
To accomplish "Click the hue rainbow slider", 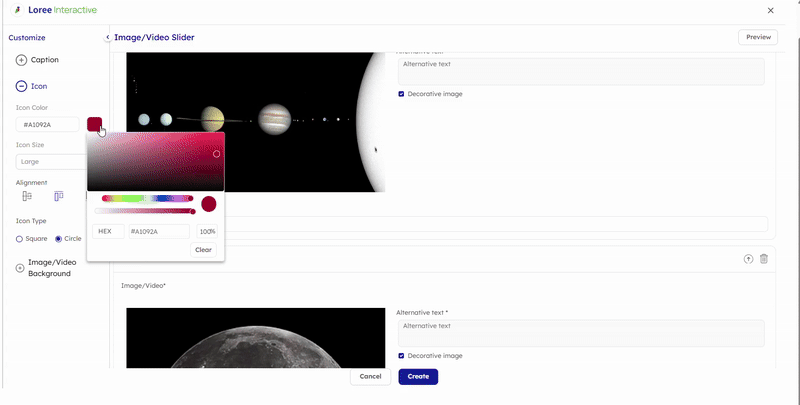I will 147,198.
